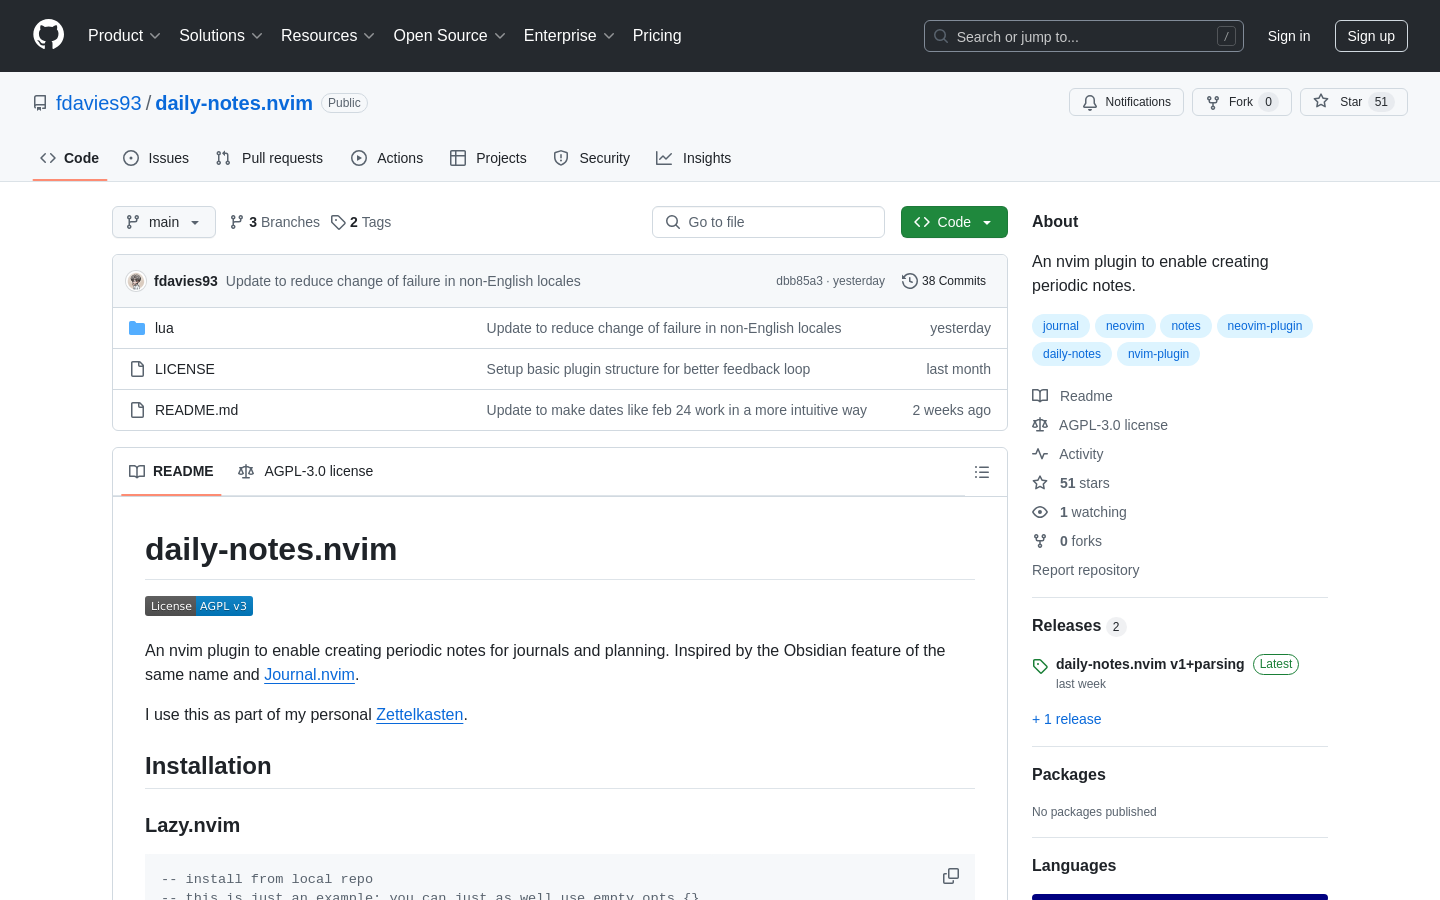
Task: Click the notes topic tag
Action: click(x=1185, y=326)
